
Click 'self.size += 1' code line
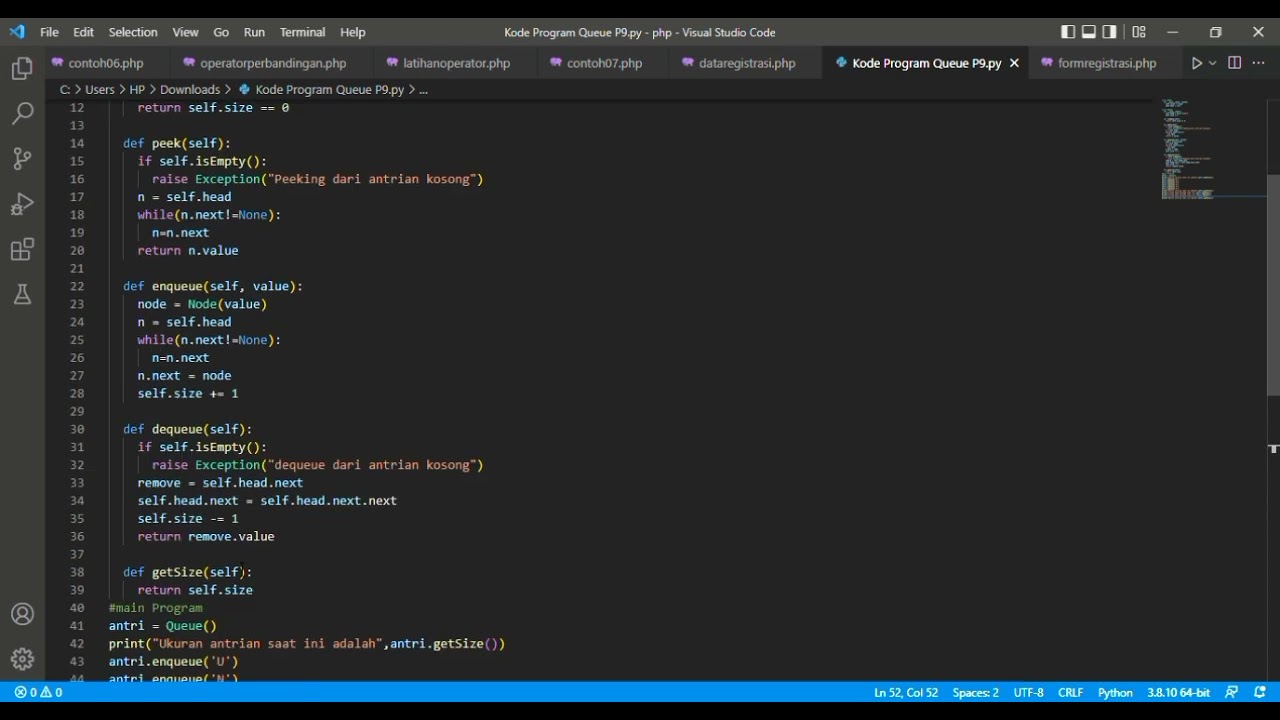click(x=188, y=393)
